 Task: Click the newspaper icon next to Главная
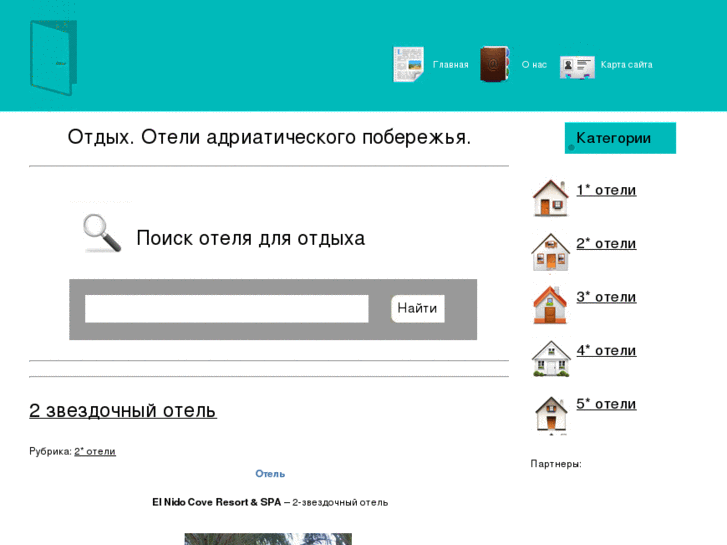408,64
